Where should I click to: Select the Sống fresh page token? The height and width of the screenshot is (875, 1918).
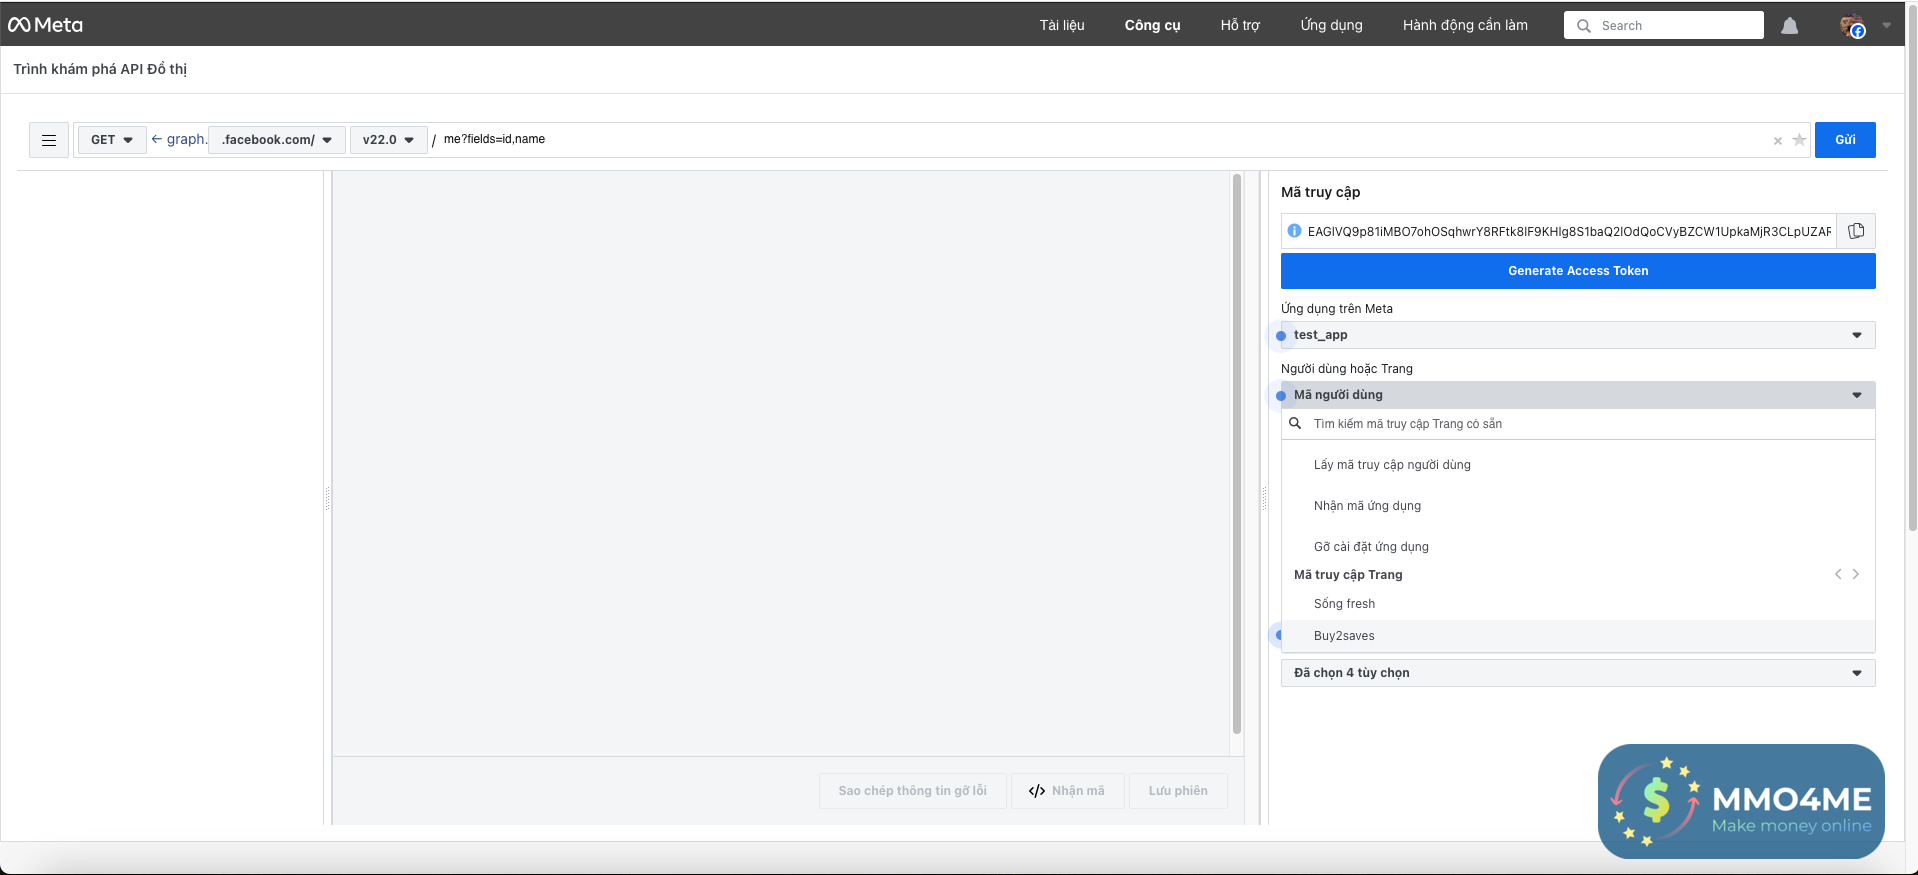(x=1578, y=604)
